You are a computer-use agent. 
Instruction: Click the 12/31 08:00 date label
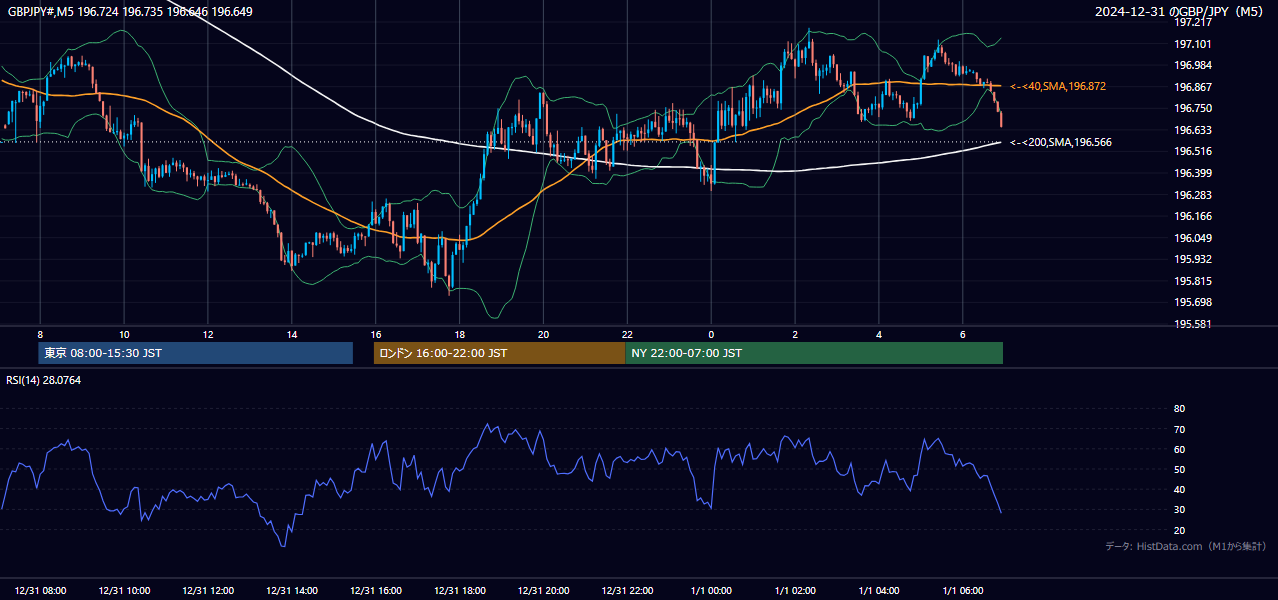click(x=40, y=591)
